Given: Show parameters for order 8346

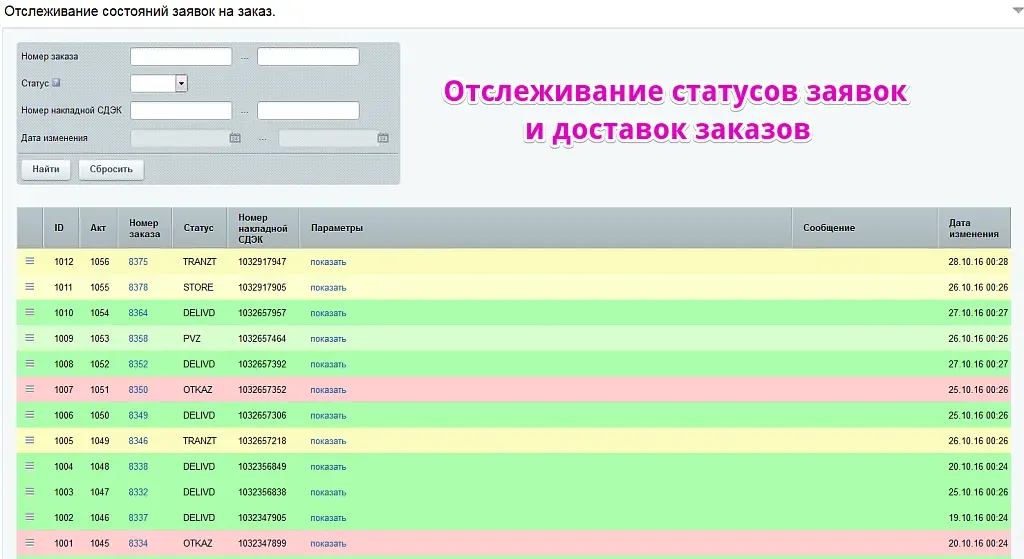Looking at the screenshot, I should [x=328, y=441].
